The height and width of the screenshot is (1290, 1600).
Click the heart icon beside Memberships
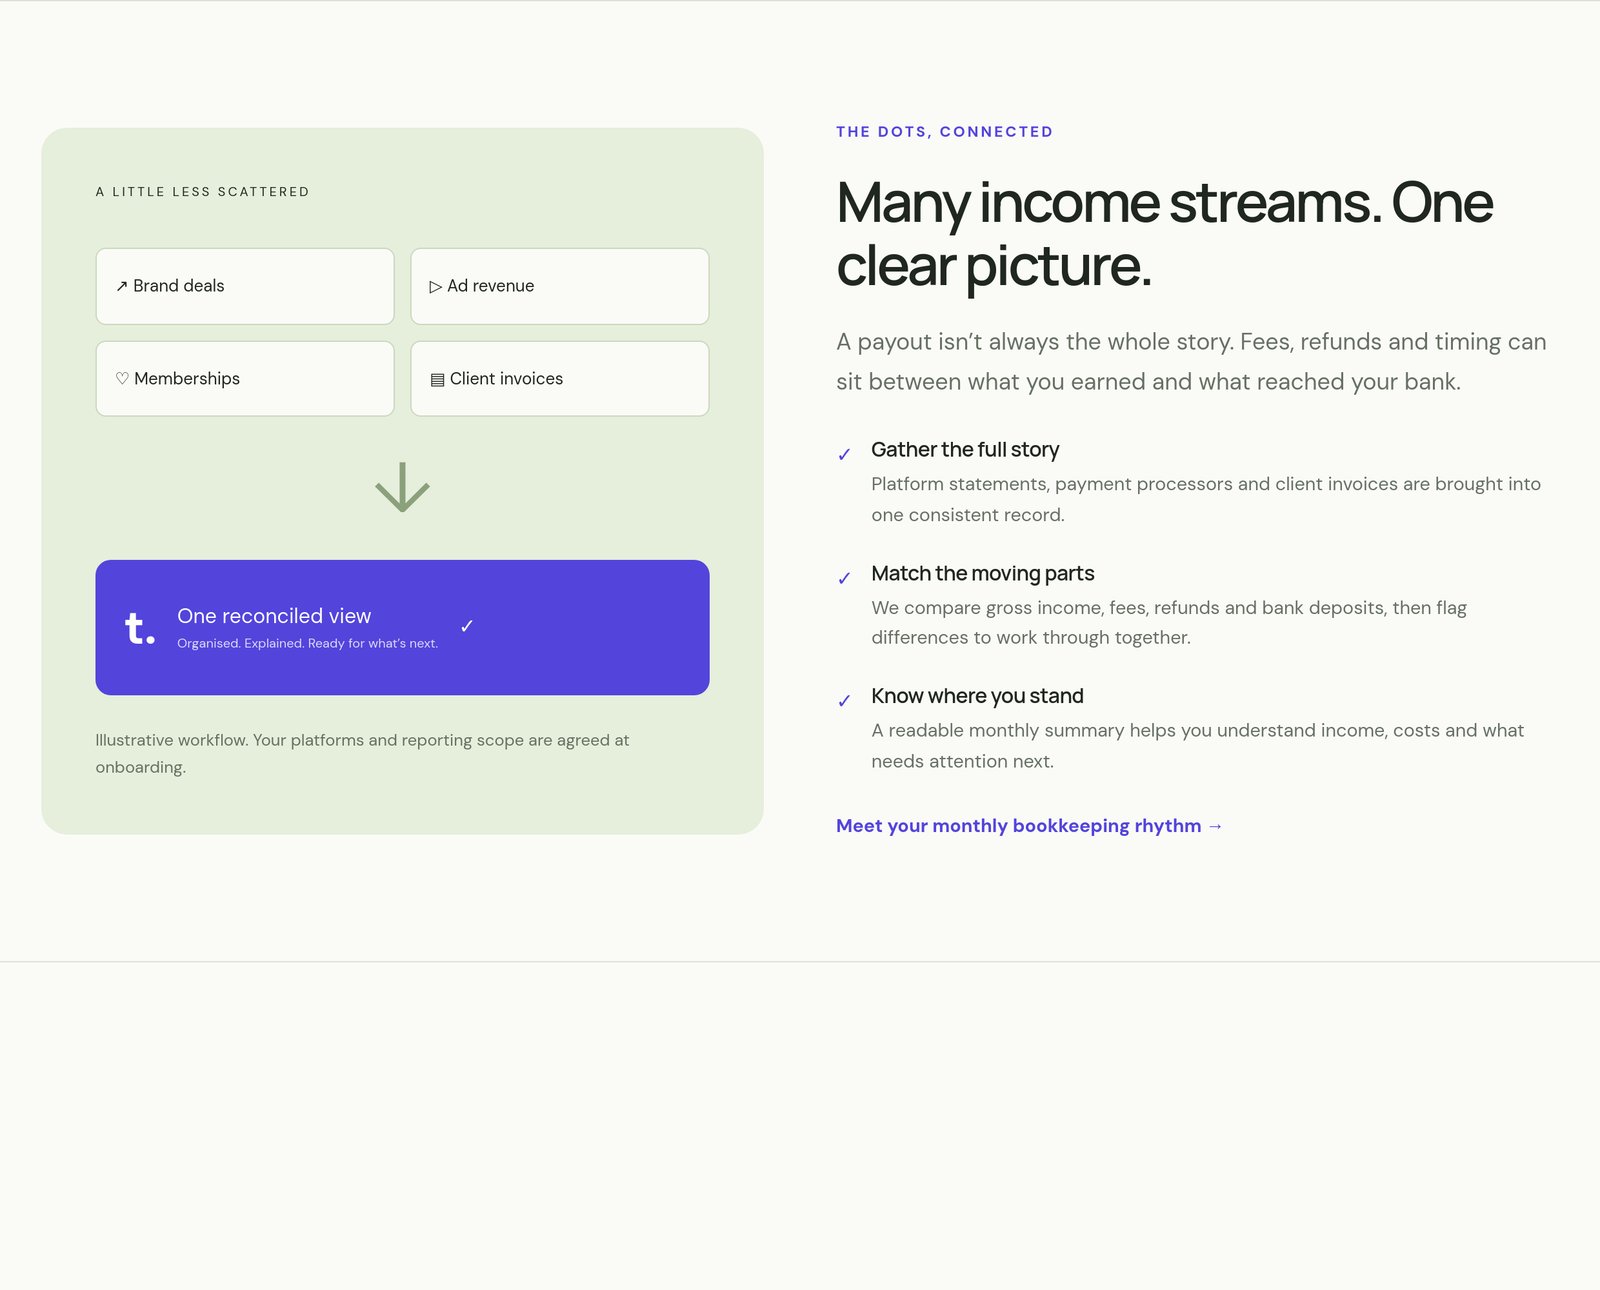(x=122, y=378)
